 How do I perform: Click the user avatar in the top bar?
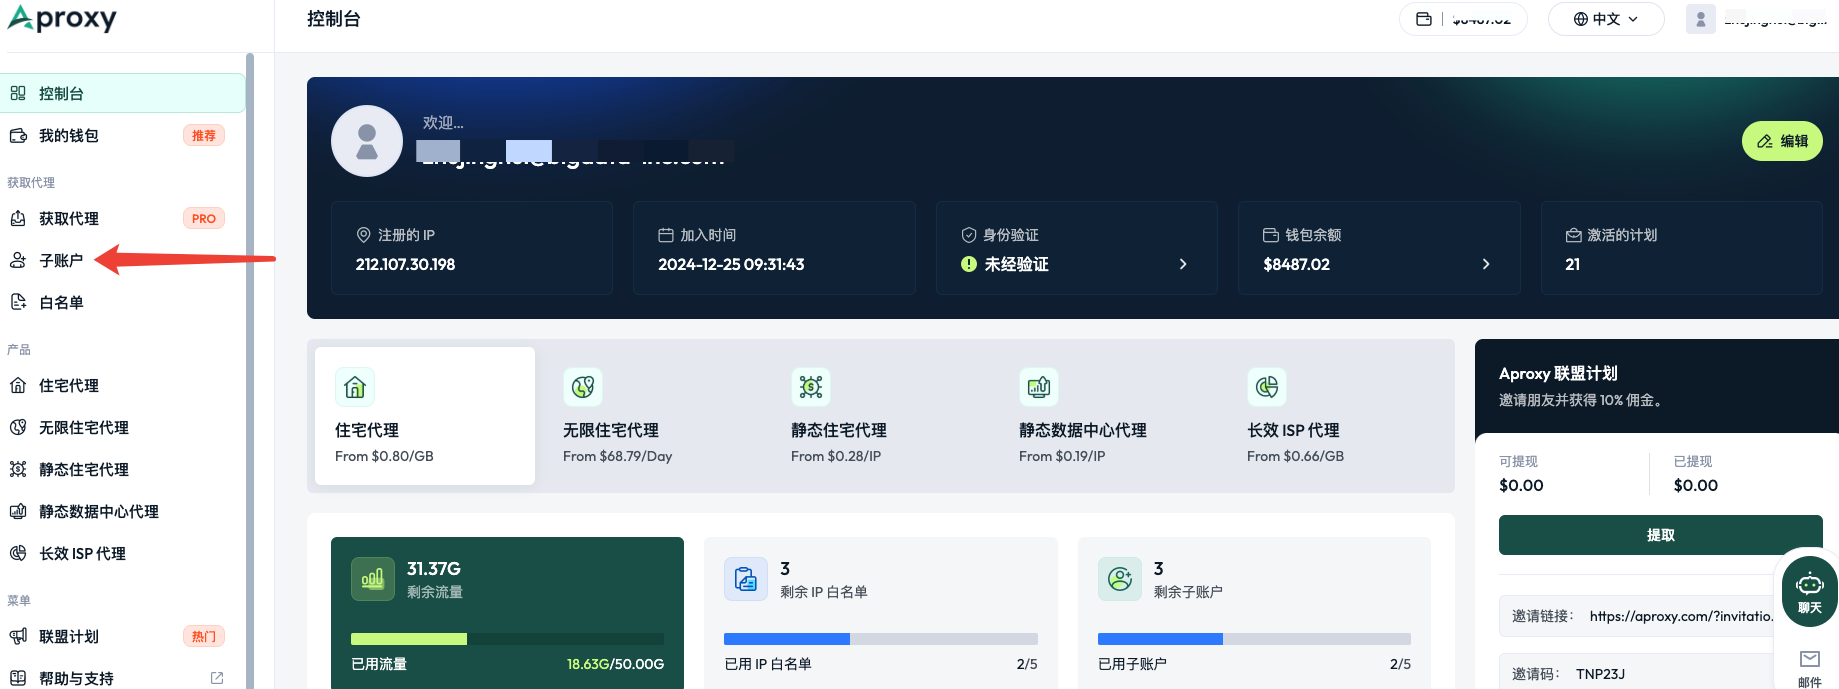(1701, 19)
